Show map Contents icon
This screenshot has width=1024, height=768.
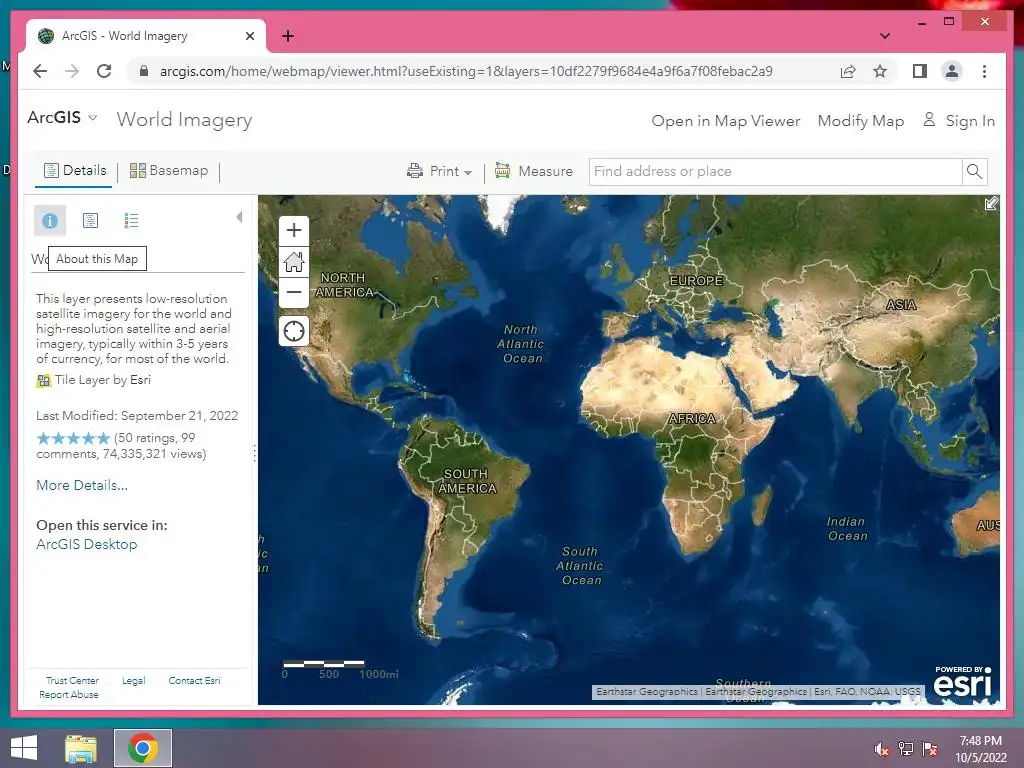(x=91, y=221)
